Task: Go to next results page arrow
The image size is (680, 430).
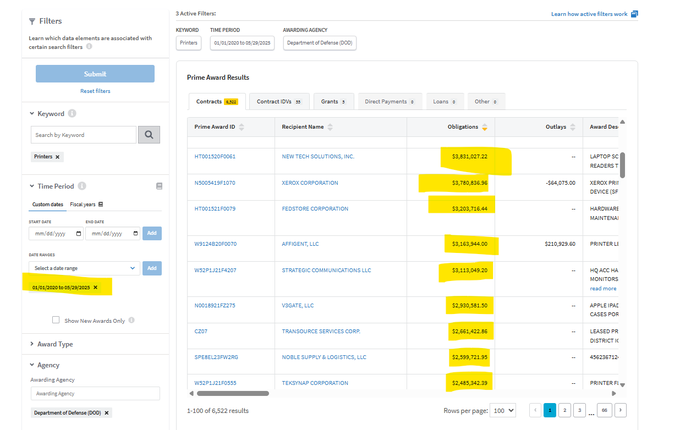Action: click(621, 410)
